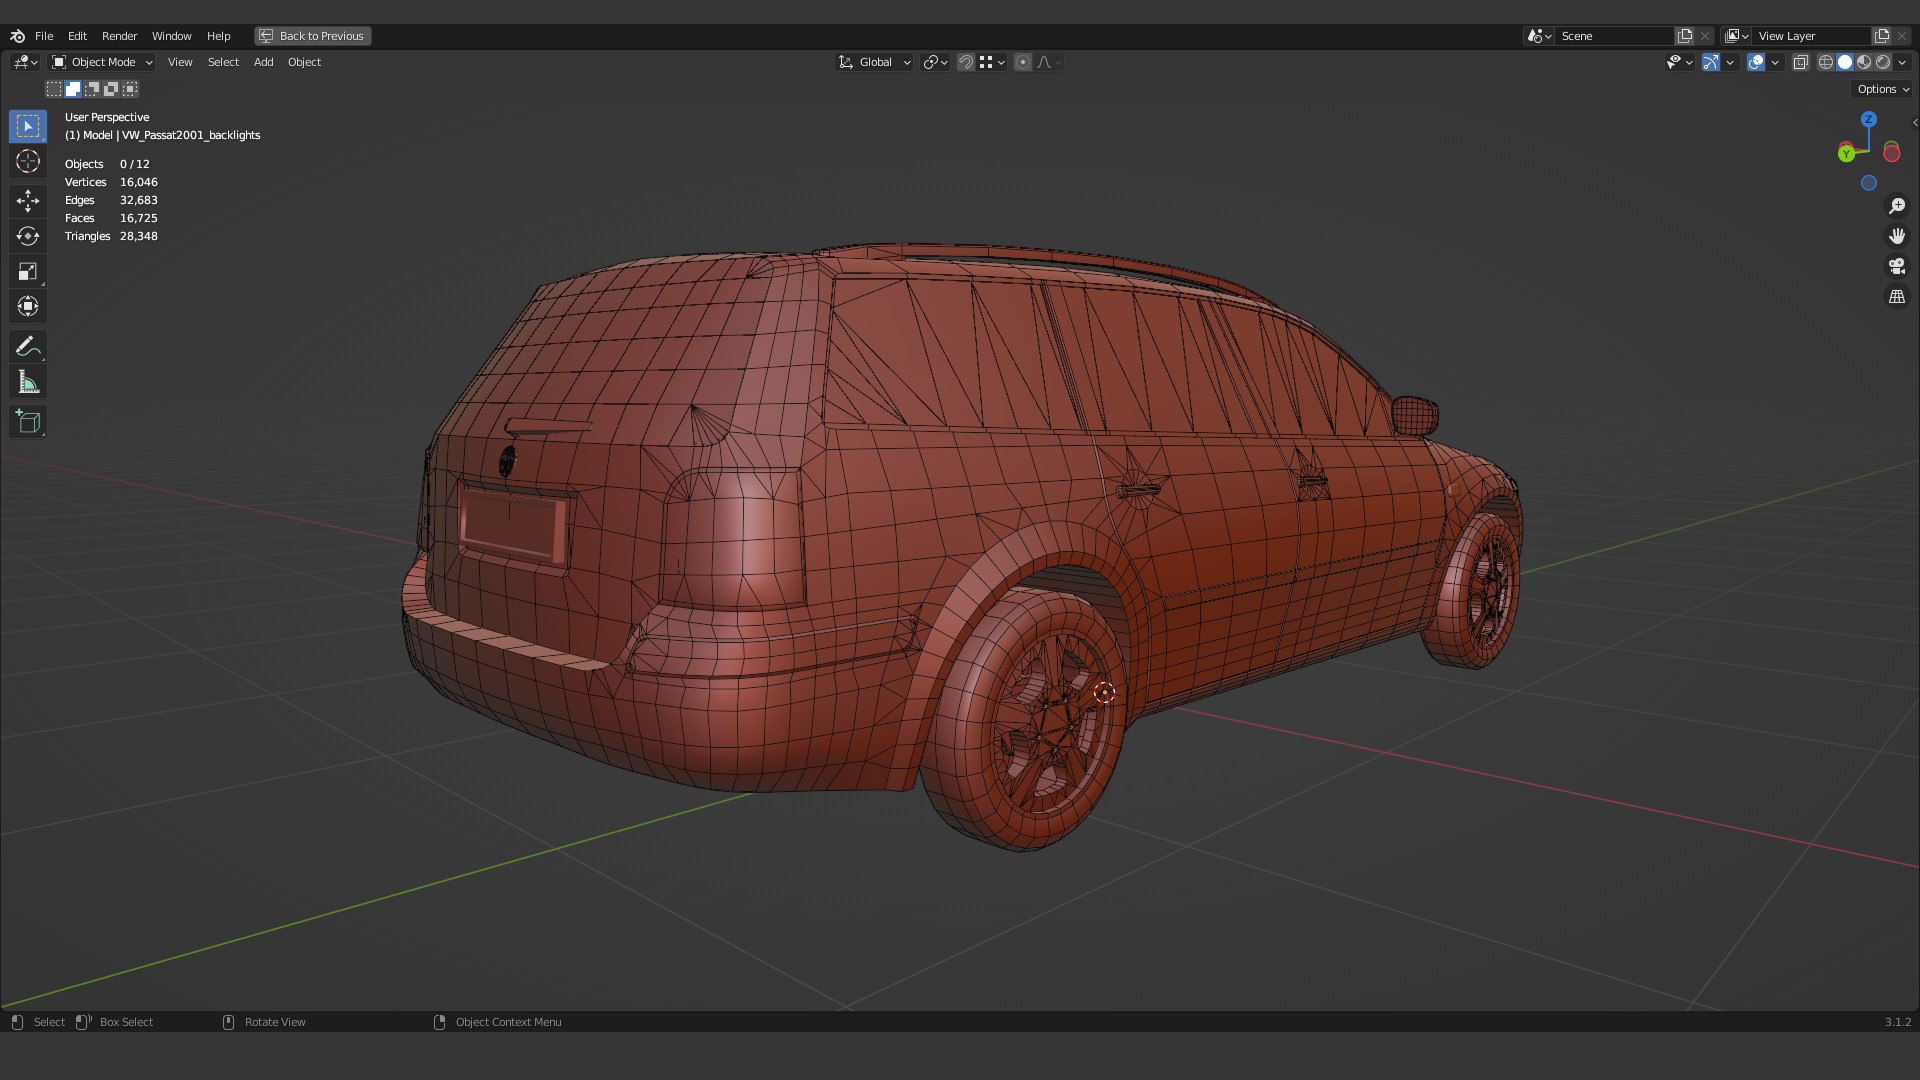Click the pan hand viewport control
1920x1080 pixels.
(1897, 236)
